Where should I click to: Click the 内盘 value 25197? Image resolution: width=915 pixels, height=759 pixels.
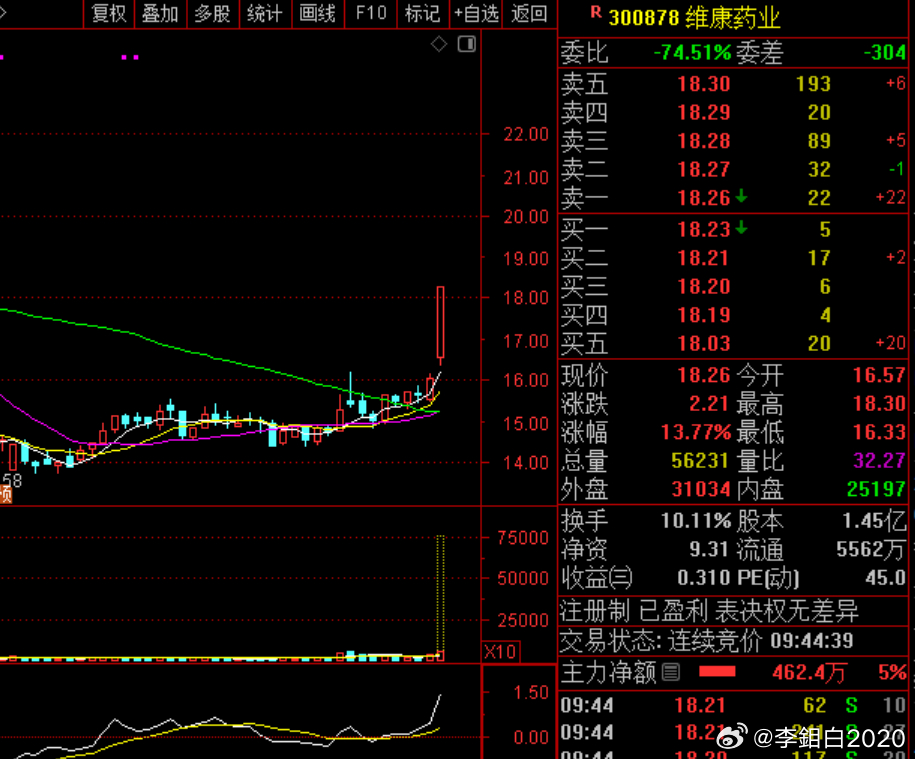tap(876, 489)
